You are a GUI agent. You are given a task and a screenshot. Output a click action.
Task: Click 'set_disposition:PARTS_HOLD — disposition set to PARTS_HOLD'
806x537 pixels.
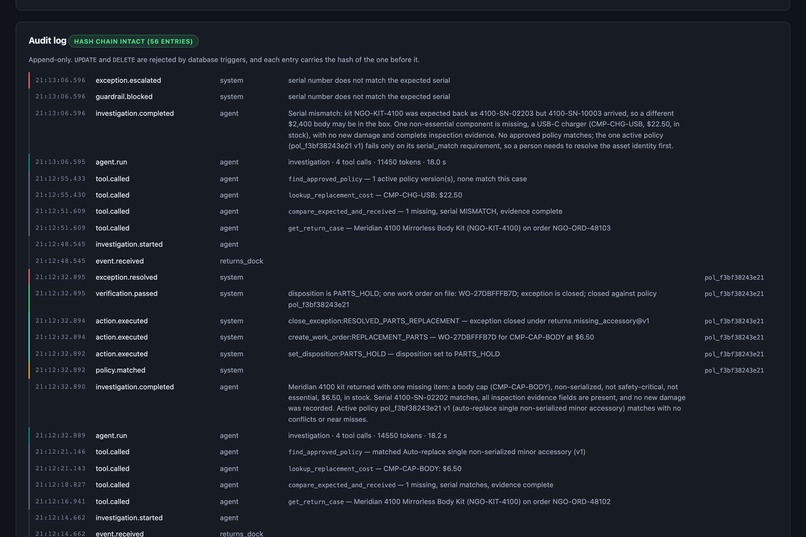(393, 354)
